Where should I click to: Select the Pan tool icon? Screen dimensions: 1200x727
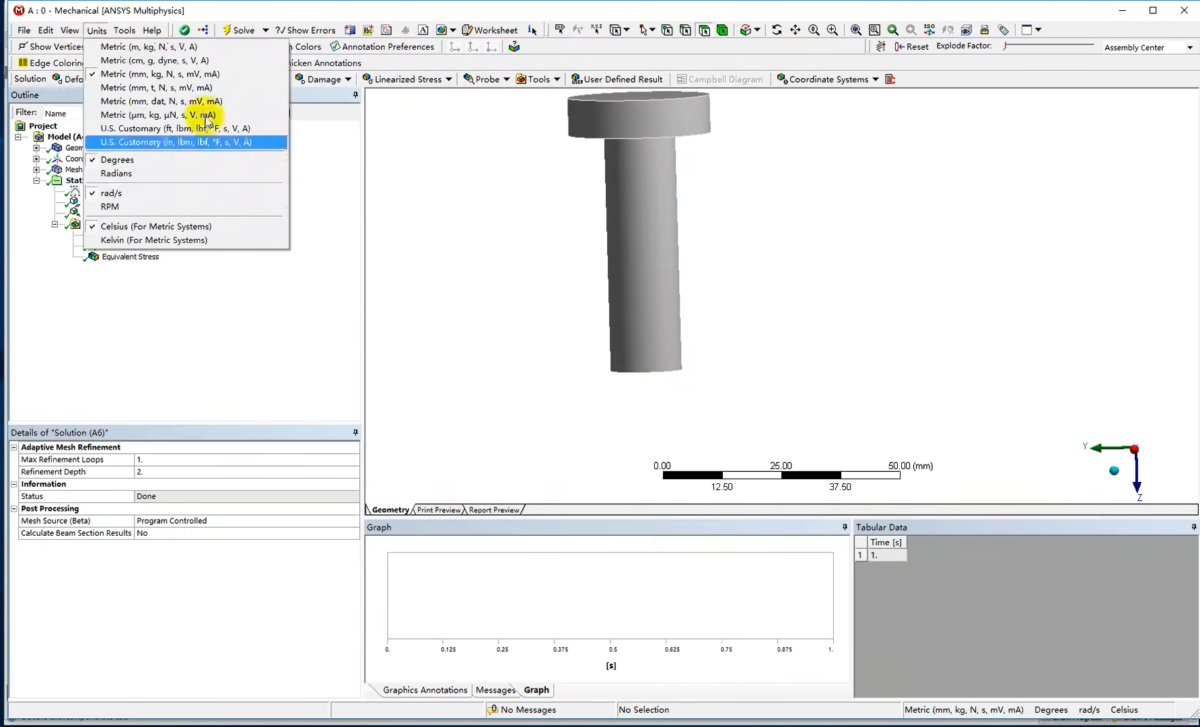tap(795, 30)
